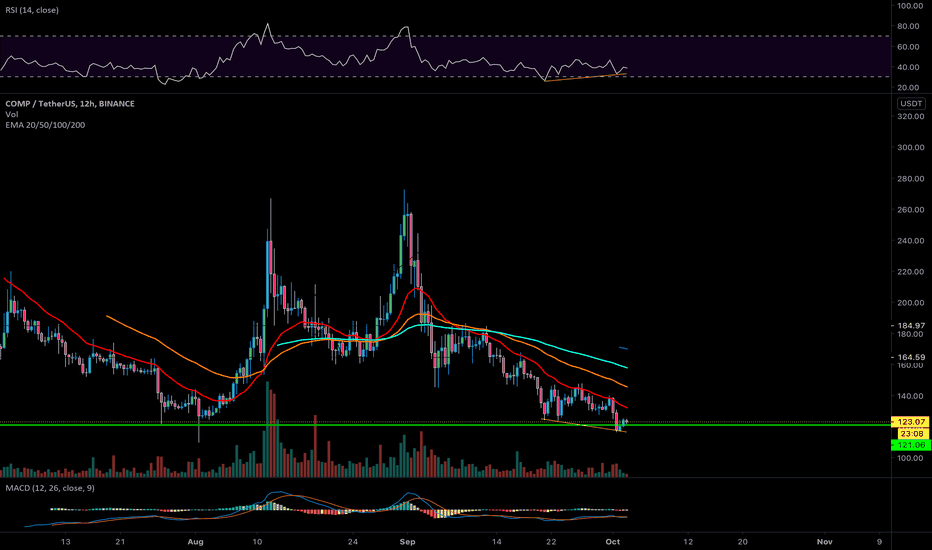Click the 13 date label on time axis

[x=65, y=542]
